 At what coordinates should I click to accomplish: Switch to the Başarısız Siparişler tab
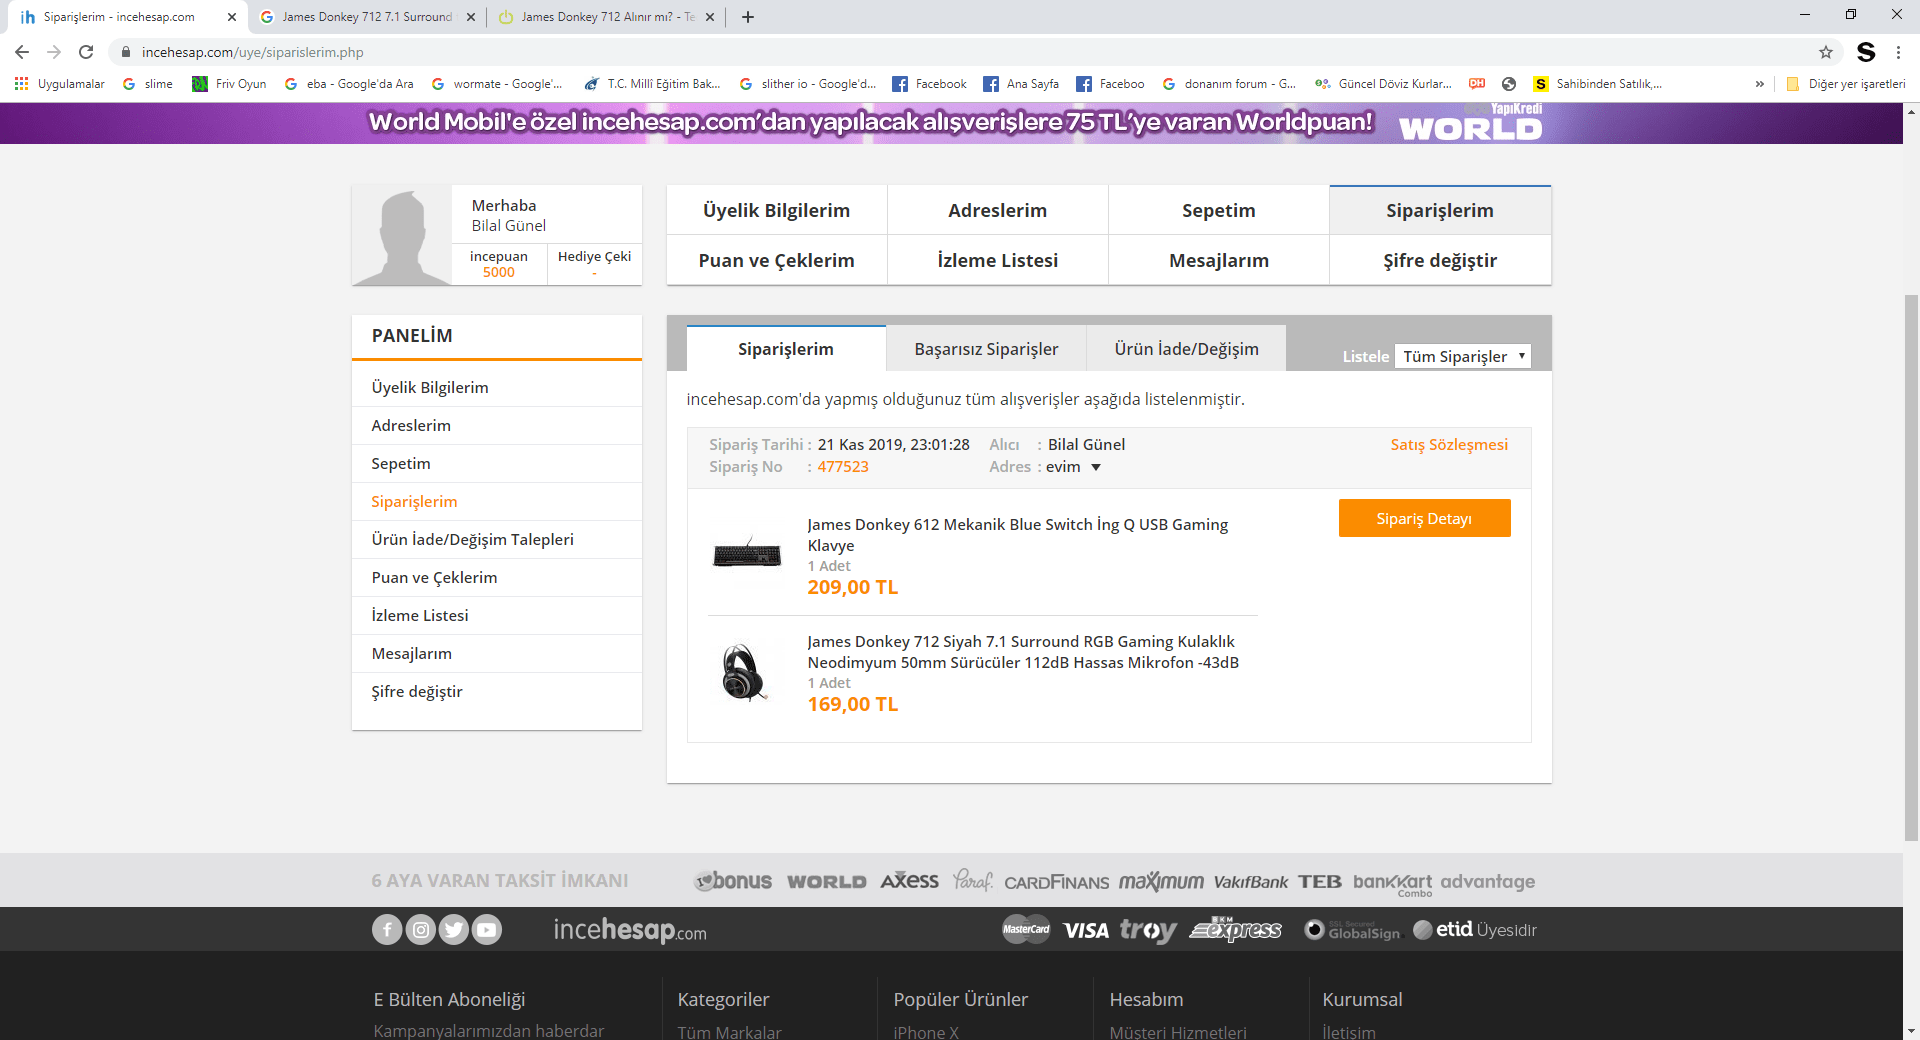tap(986, 349)
